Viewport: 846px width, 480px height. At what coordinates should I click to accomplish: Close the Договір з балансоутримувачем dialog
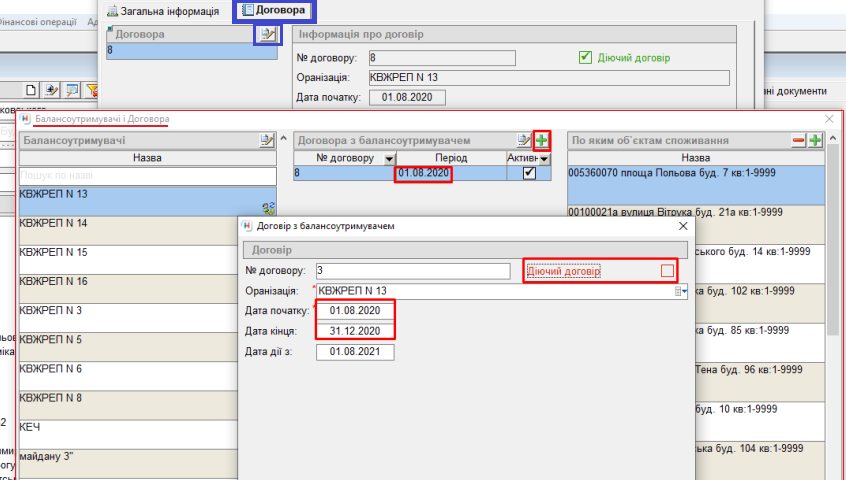tap(682, 226)
